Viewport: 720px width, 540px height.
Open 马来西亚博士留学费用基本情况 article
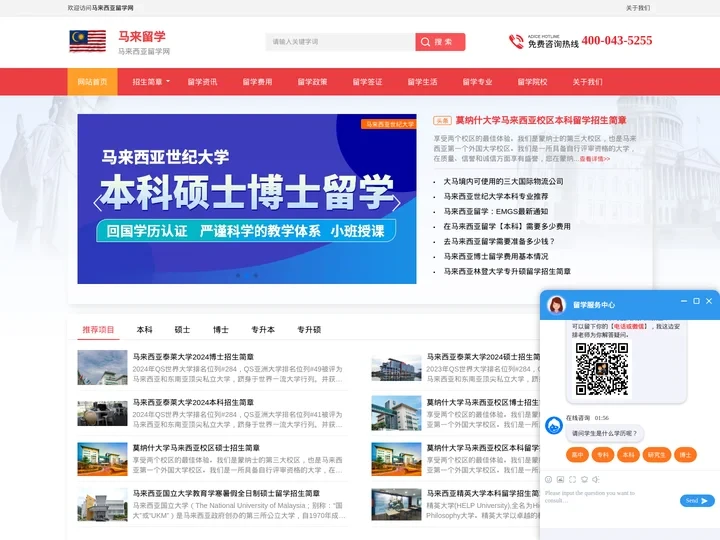[496, 256]
